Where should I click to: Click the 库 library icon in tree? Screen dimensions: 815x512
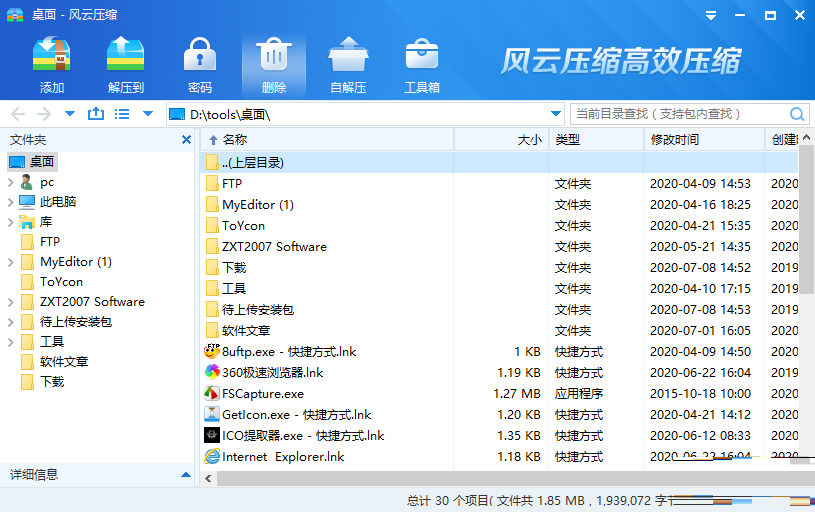click(x=27, y=222)
